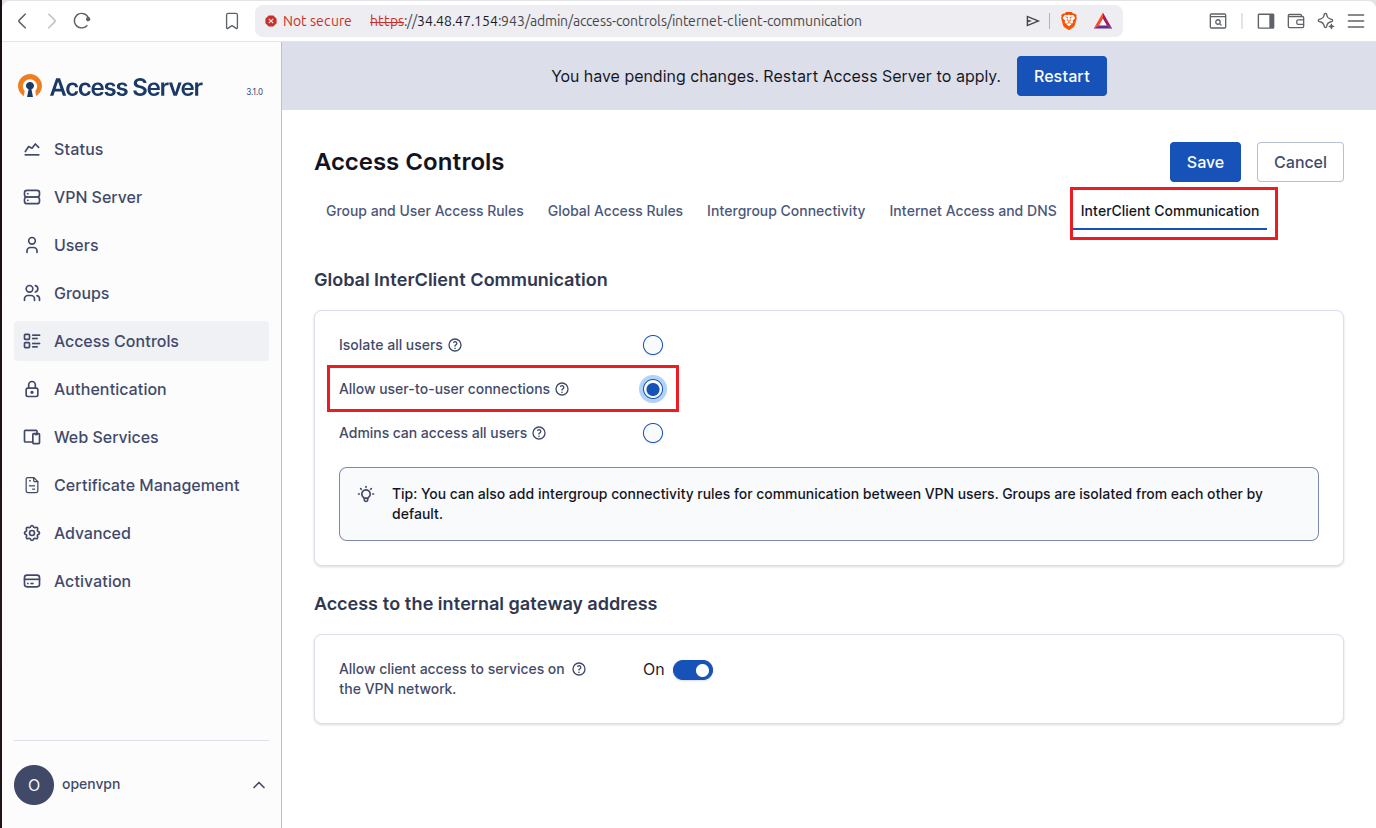Select Admins can access all users radio
This screenshot has width=1376, height=828.
tap(653, 433)
